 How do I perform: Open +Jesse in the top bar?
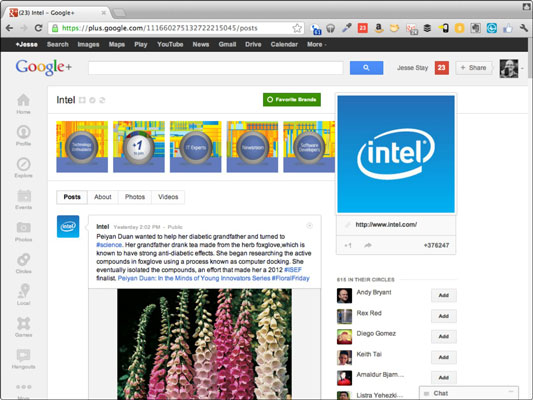tap(27, 44)
